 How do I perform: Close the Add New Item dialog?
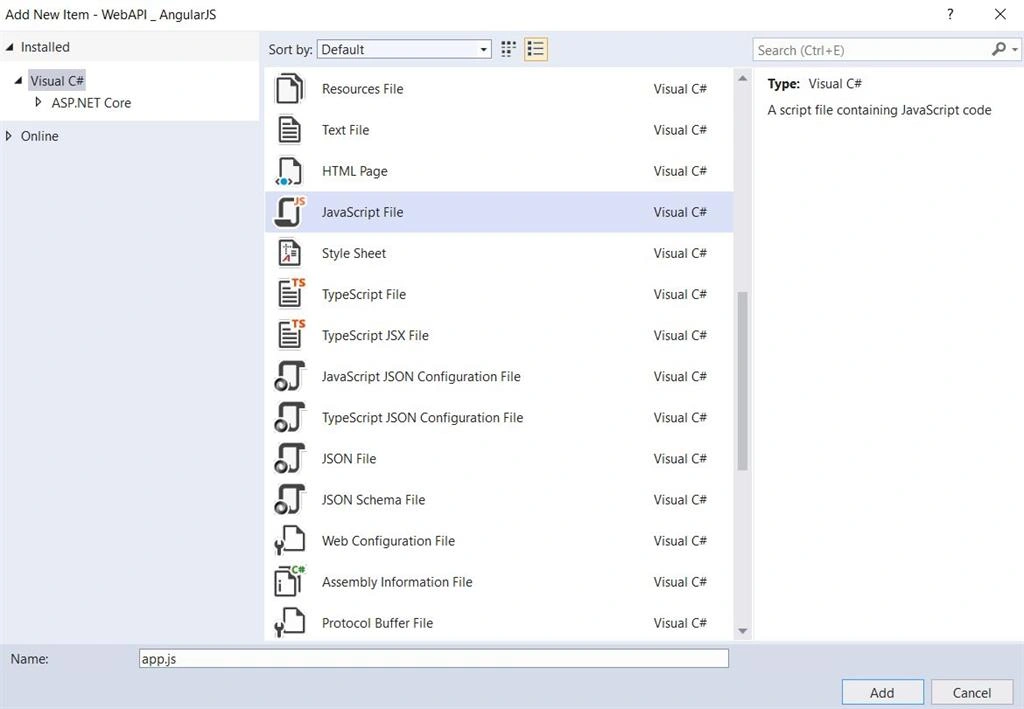coord(1000,14)
